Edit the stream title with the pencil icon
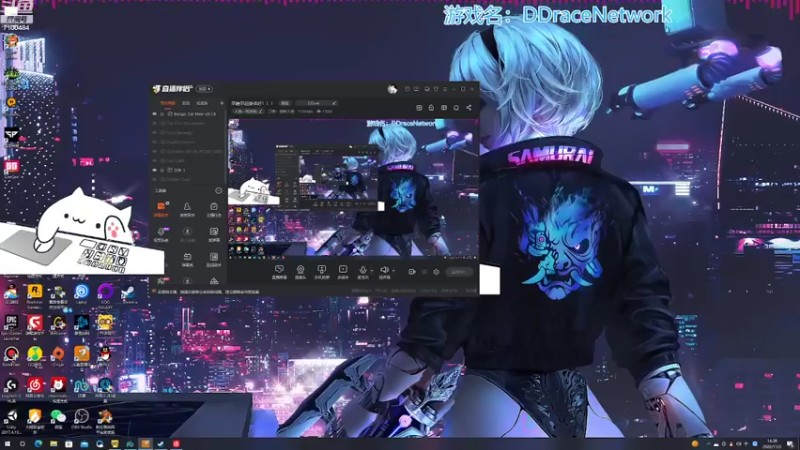 click(261, 111)
